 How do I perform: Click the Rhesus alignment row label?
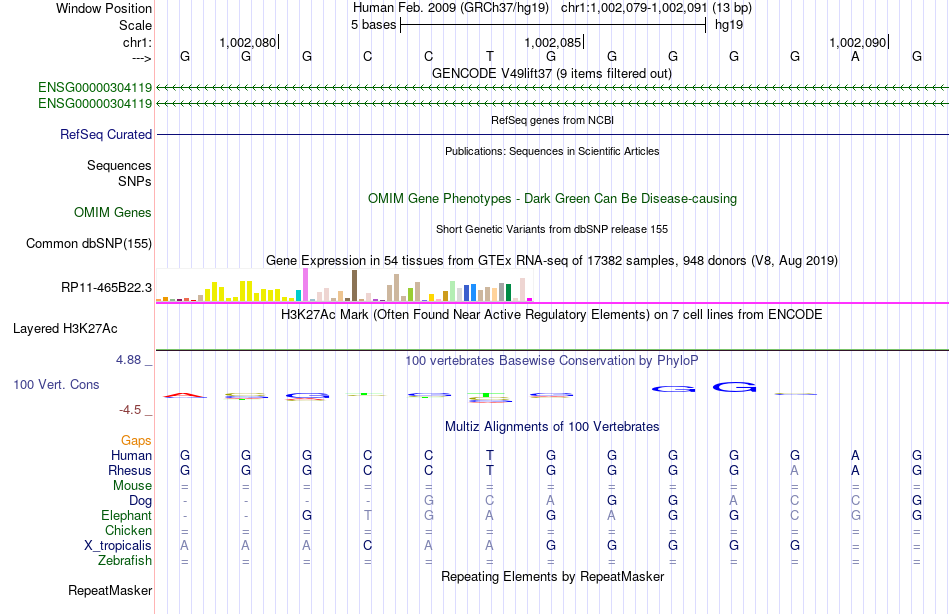coord(130,470)
